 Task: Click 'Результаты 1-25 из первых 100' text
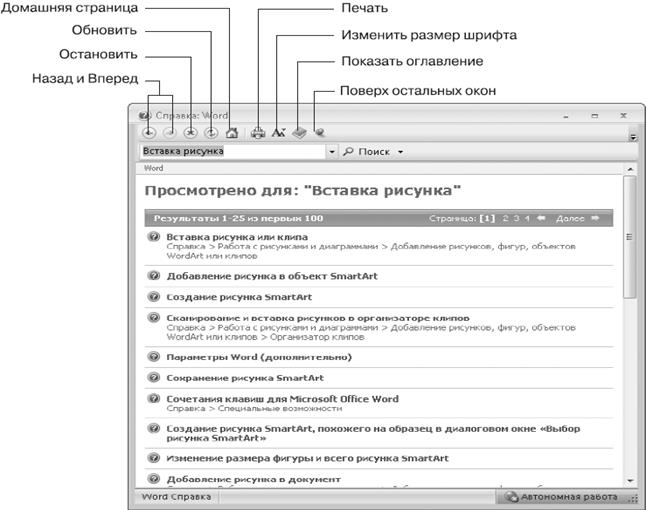click(238, 218)
